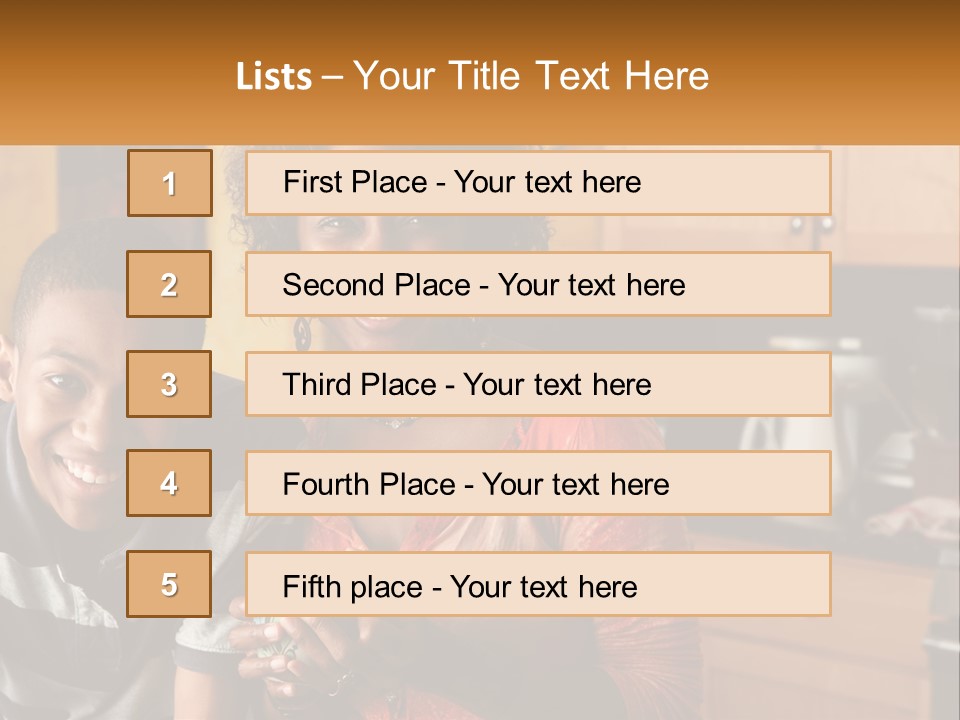Select the number 4 box
The image size is (960, 720).
(169, 483)
